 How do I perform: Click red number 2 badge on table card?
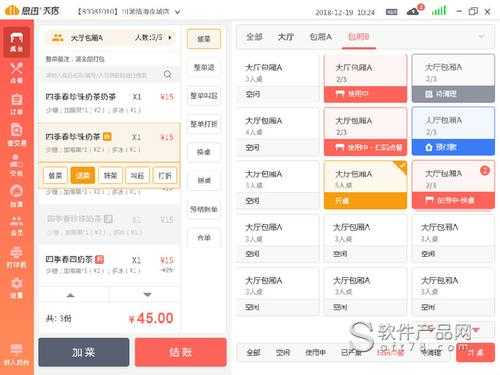click(x=485, y=171)
